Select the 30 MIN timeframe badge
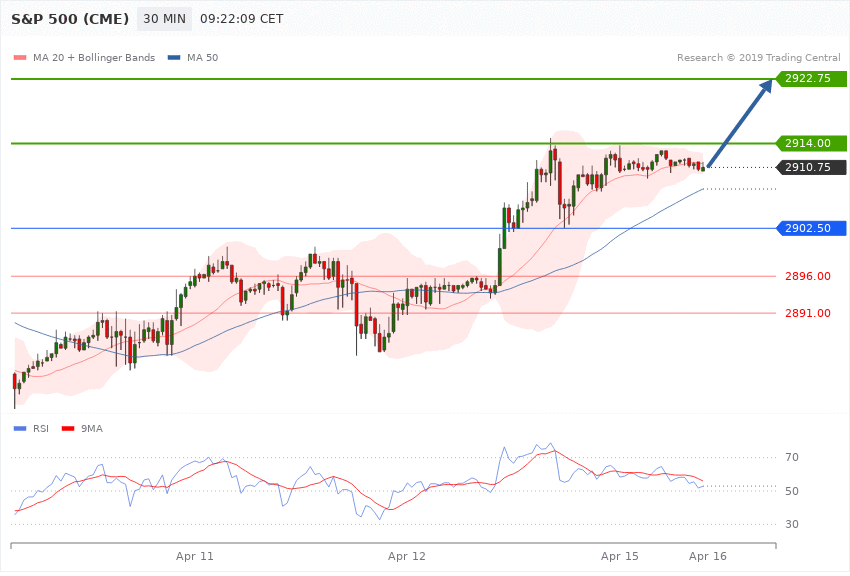 [164, 19]
